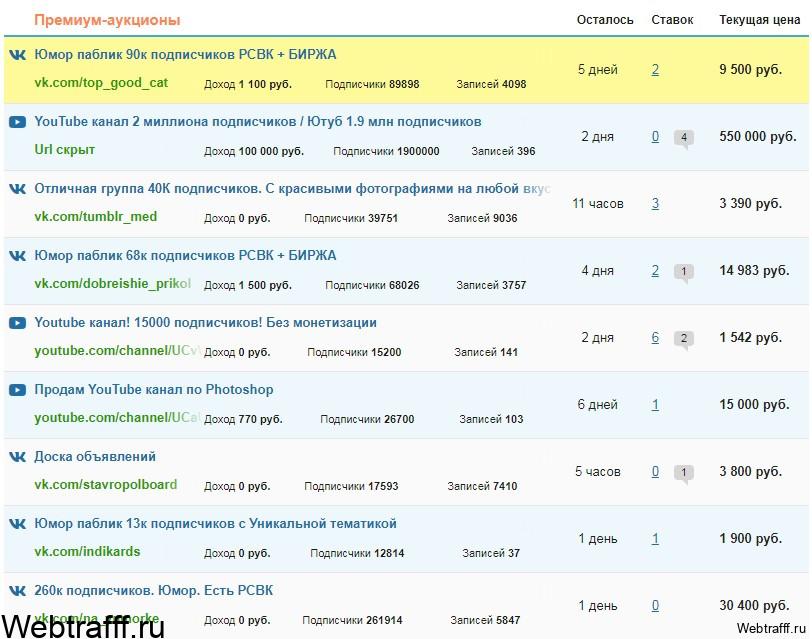Open 'Продам YouTube канал по Photoshop' auction
The height and width of the screenshot is (639, 812).
pos(153,389)
